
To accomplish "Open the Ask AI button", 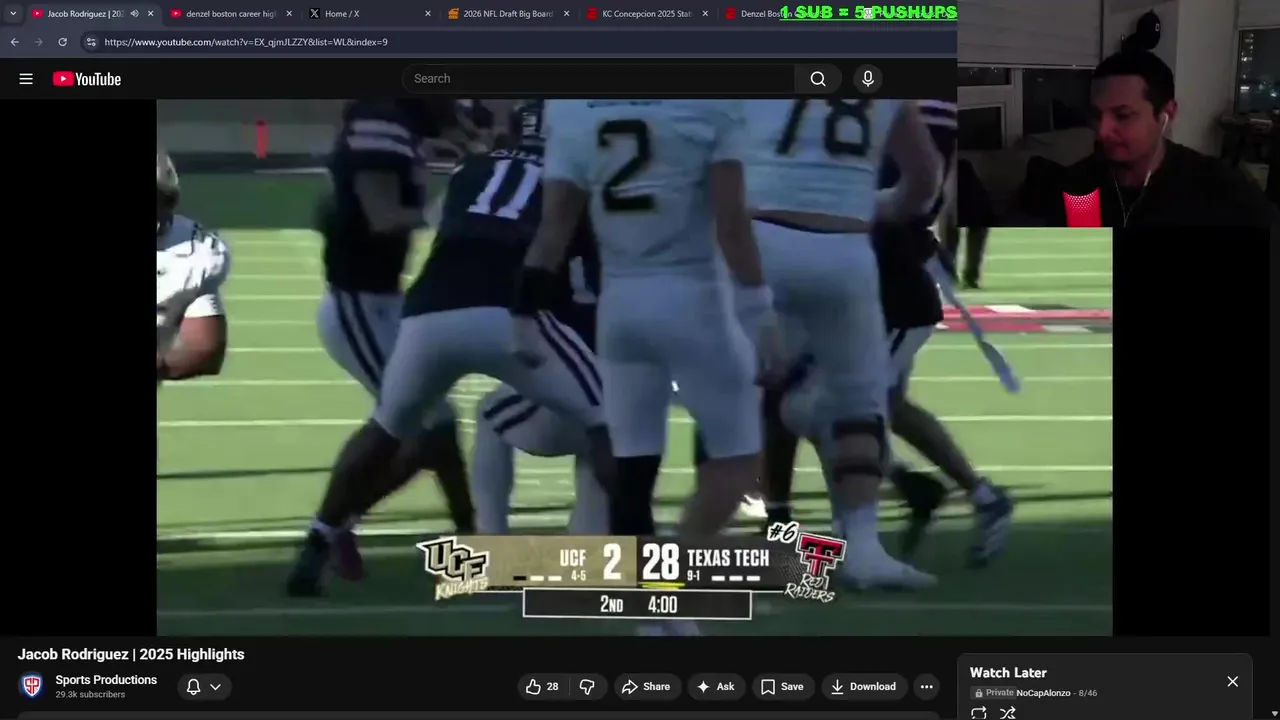I will pos(716,687).
